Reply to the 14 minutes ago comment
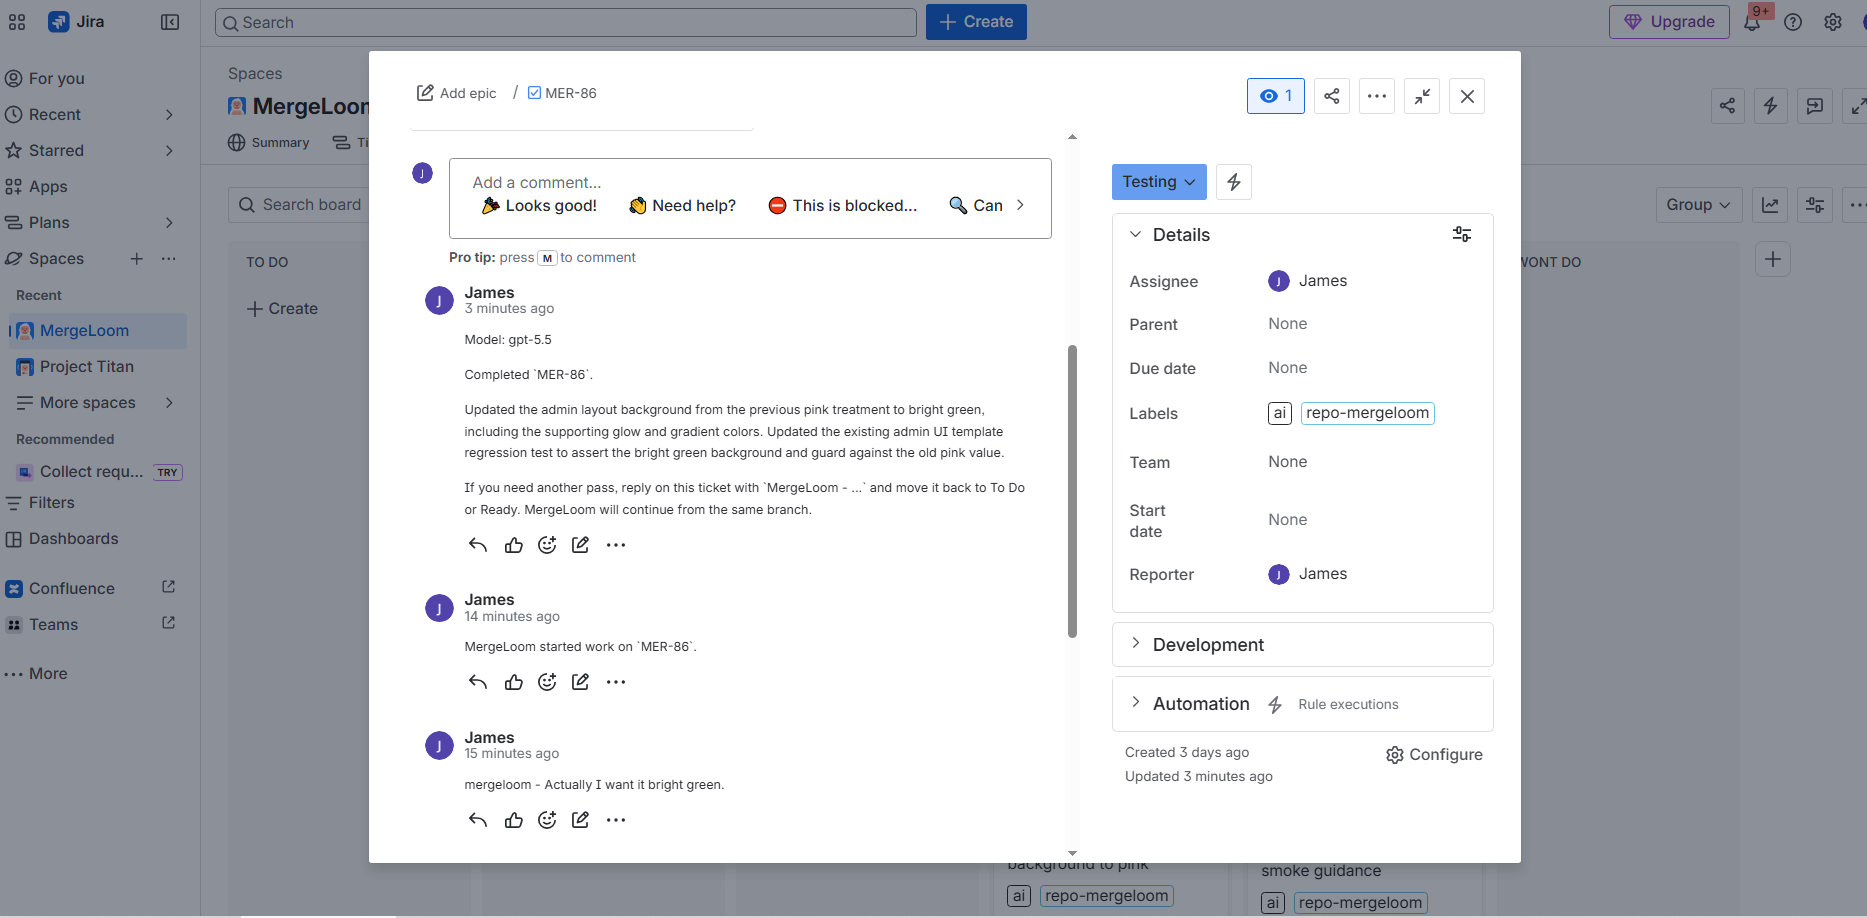Screen dimensions: 1867x918 point(478,682)
